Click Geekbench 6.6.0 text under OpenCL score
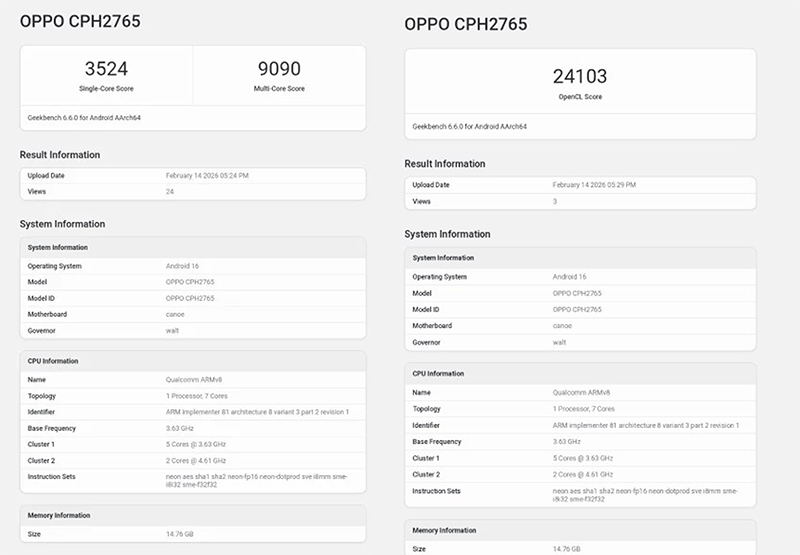800x555 pixels. click(469, 127)
